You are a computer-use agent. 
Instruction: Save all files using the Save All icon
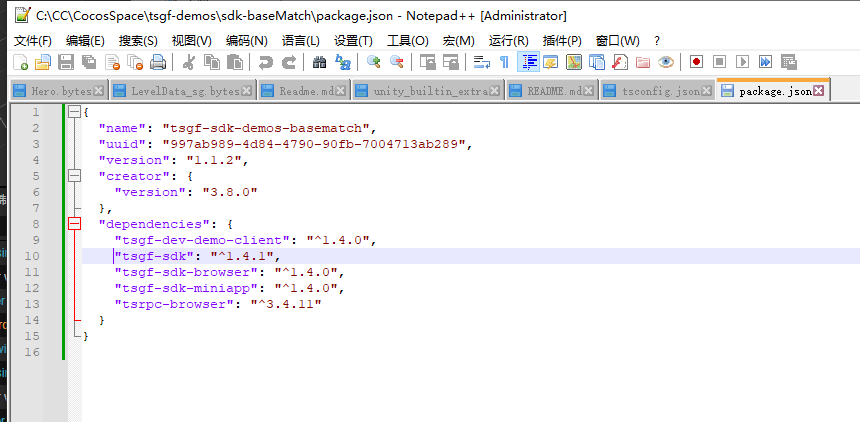click(x=89, y=62)
